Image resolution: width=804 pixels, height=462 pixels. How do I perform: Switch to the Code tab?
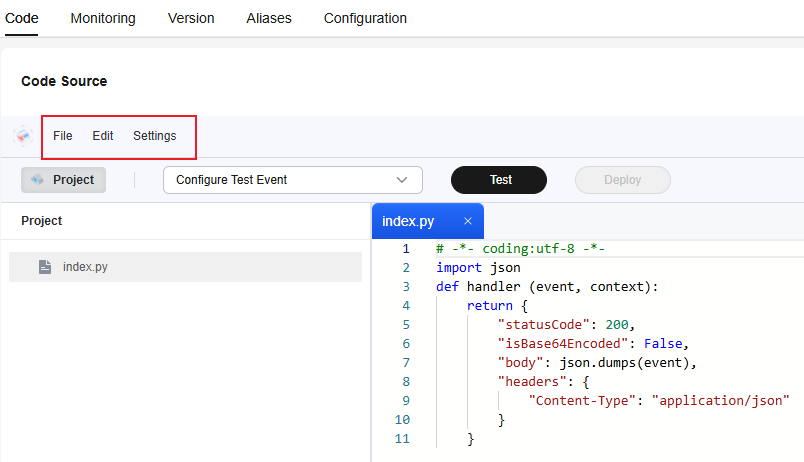click(22, 18)
